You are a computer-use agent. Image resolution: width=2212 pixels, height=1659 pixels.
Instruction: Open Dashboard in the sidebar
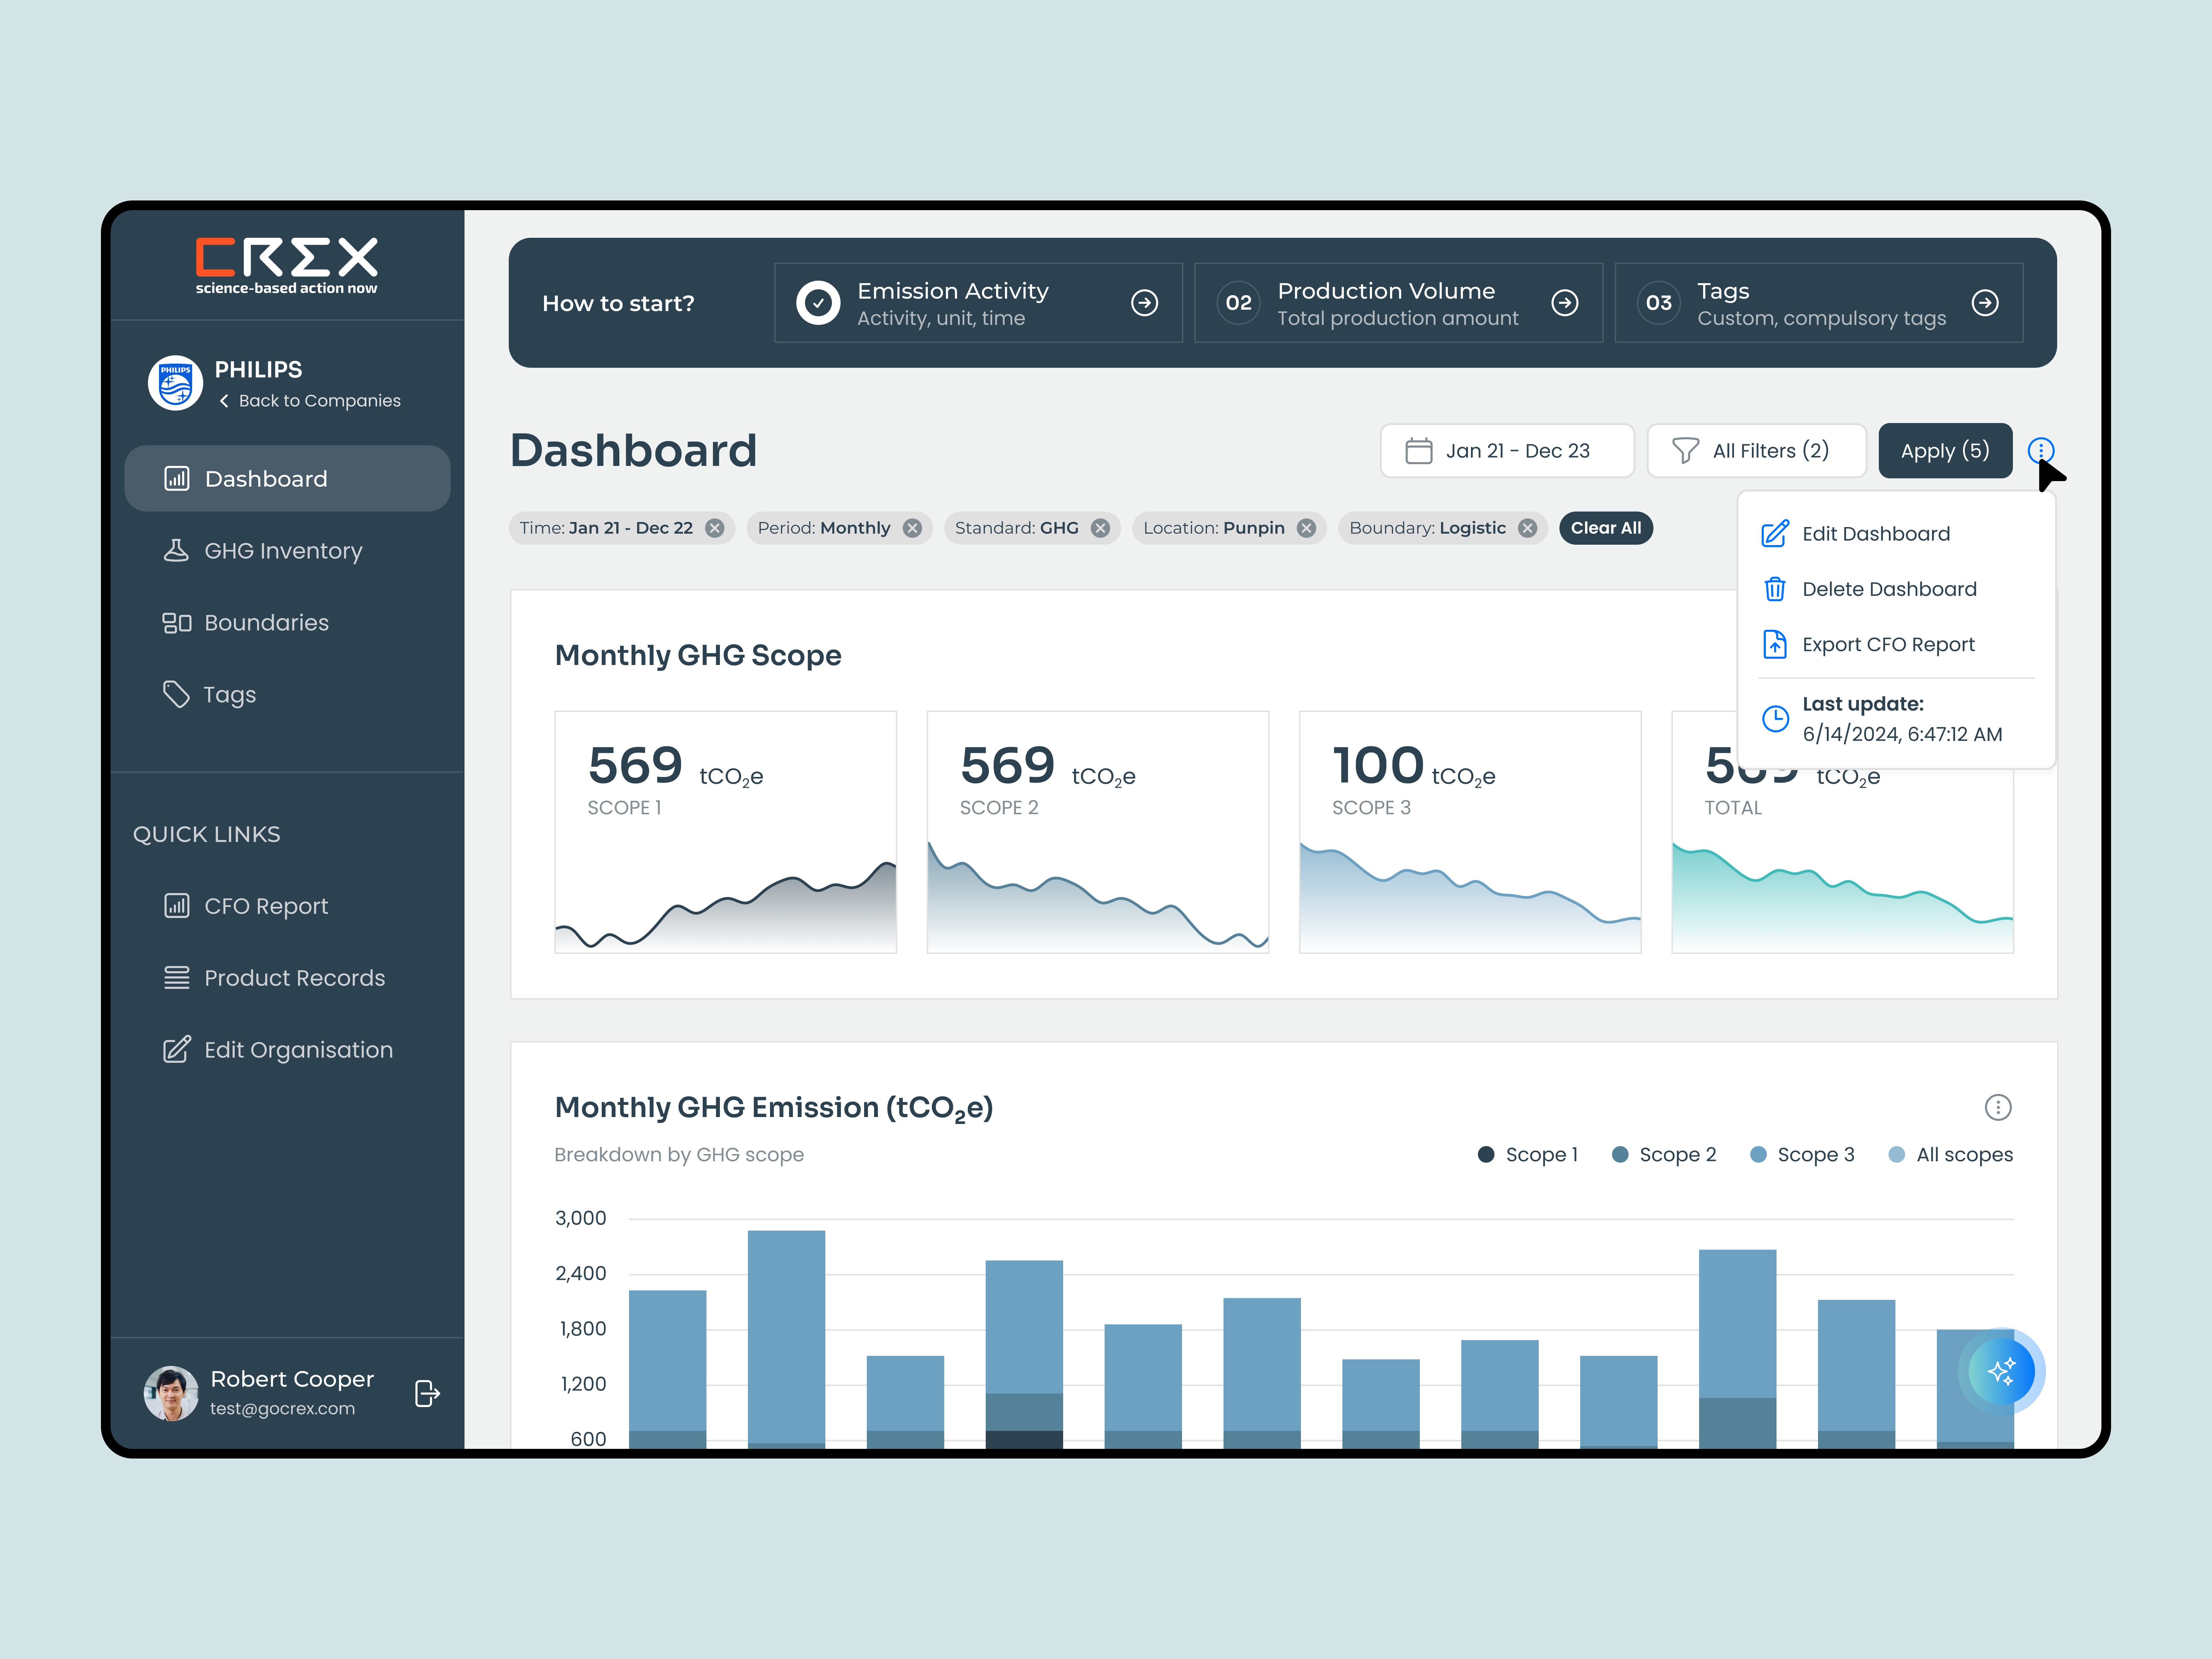click(287, 479)
